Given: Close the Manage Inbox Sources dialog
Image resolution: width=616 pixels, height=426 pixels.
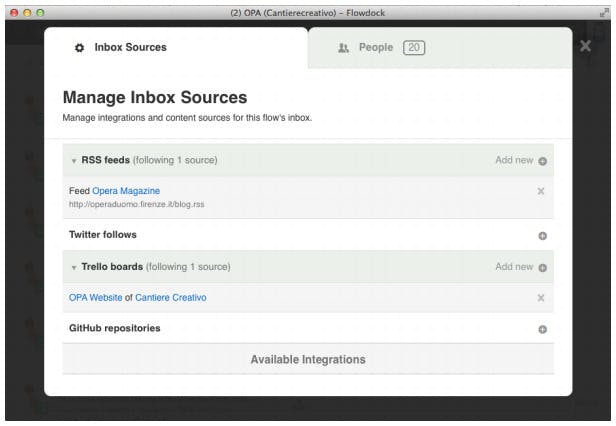Looking at the screenshot, I should (x=585, y=46).
